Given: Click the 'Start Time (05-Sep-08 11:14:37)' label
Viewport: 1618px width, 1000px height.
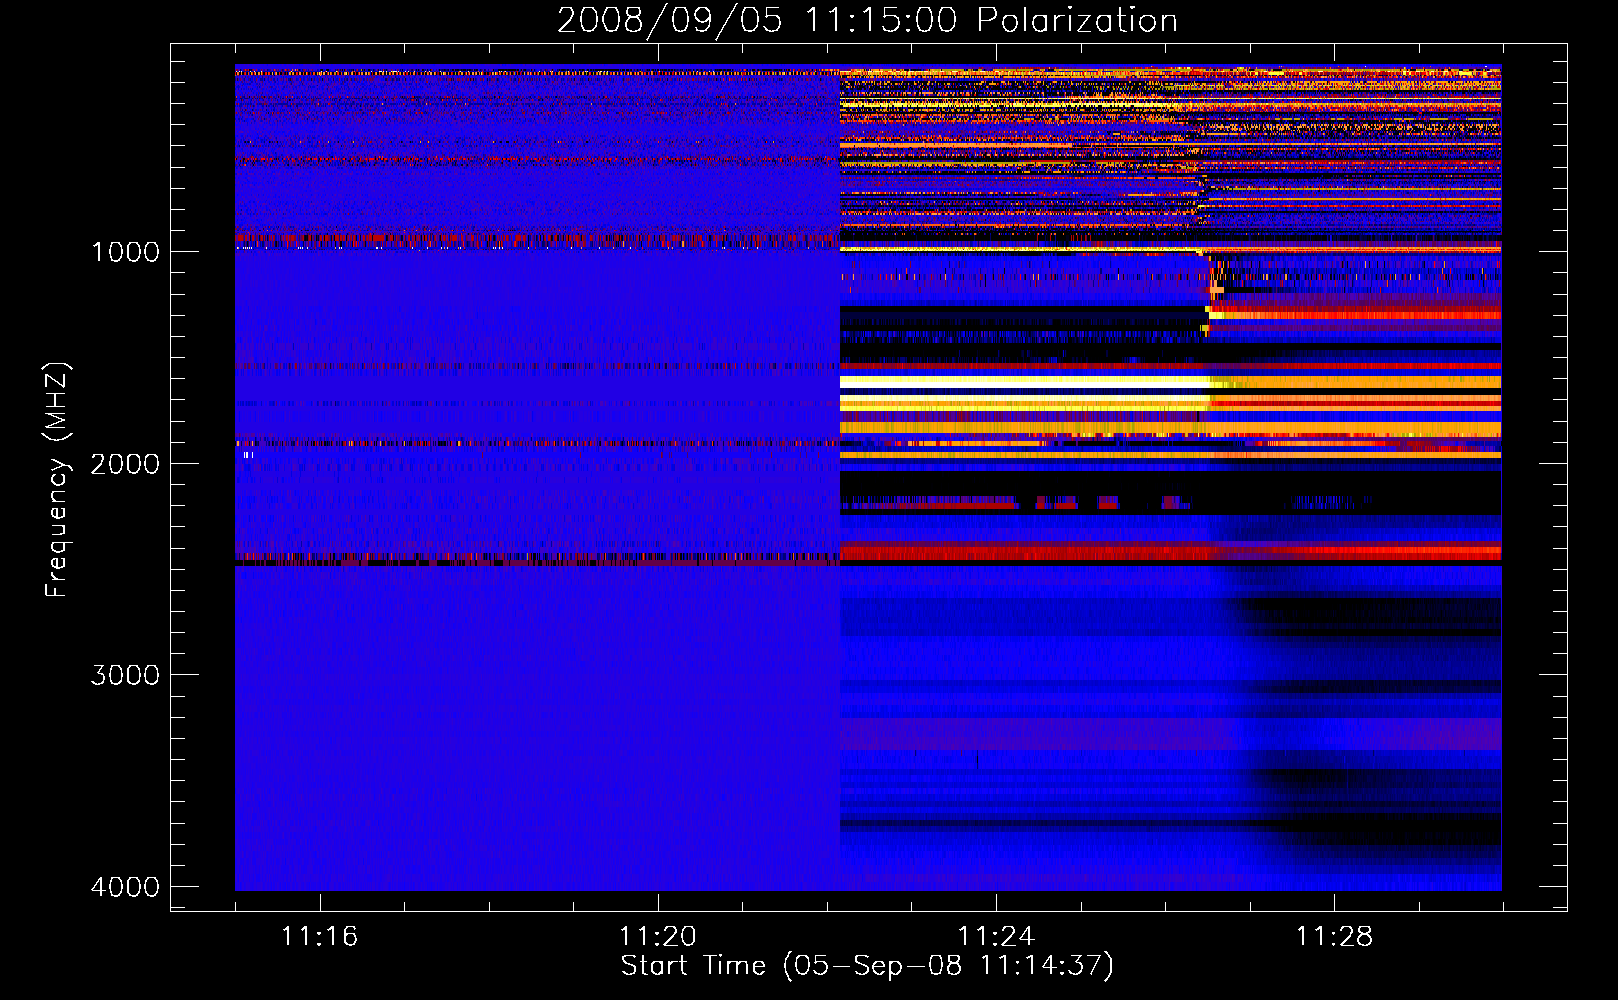Looking at the screenshot, I should tap(867, 966).
